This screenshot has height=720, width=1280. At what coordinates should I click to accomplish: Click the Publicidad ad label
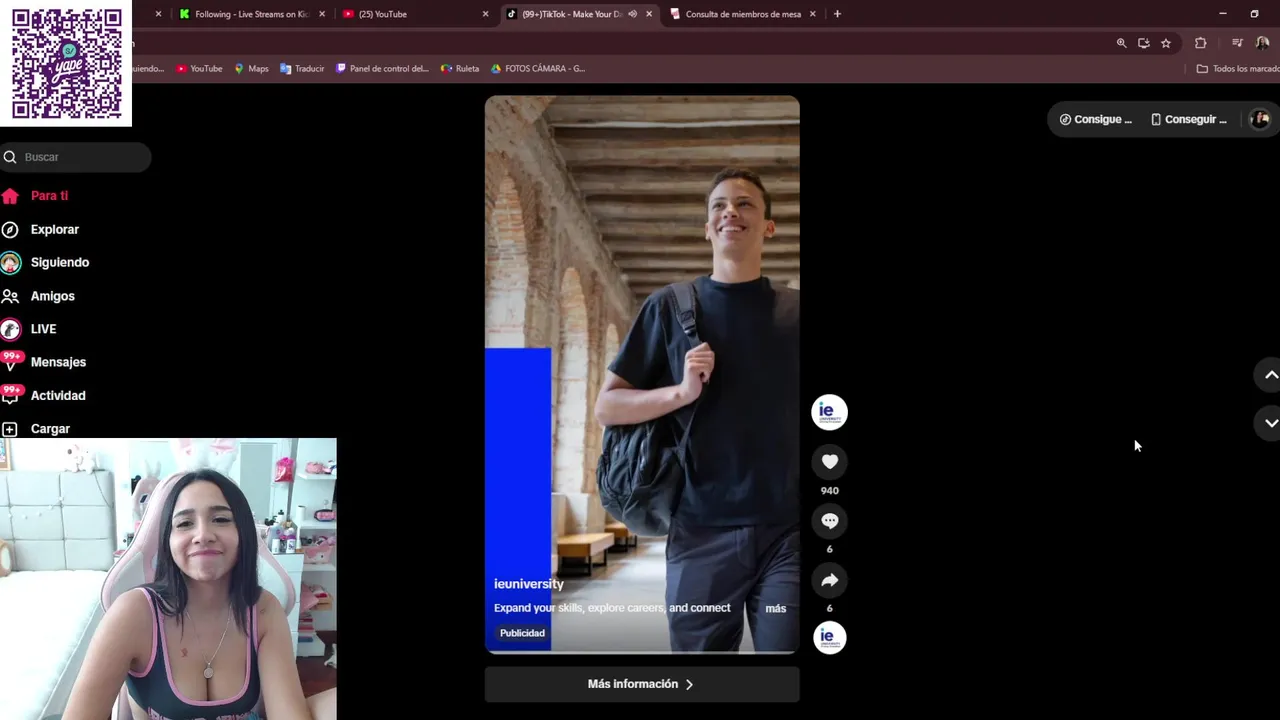pyautogui.click(x=522, y=633)
